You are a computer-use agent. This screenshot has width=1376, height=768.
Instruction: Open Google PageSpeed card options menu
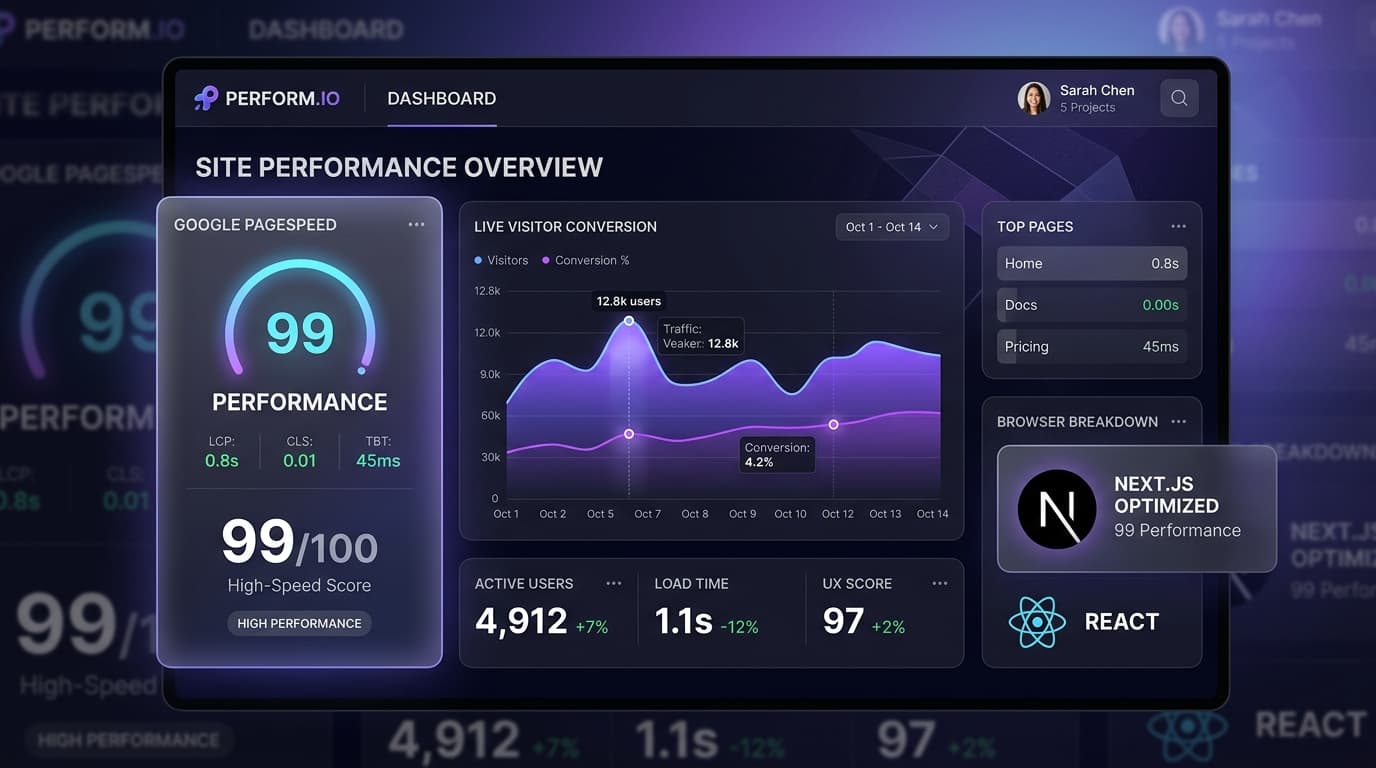(416, 225)
